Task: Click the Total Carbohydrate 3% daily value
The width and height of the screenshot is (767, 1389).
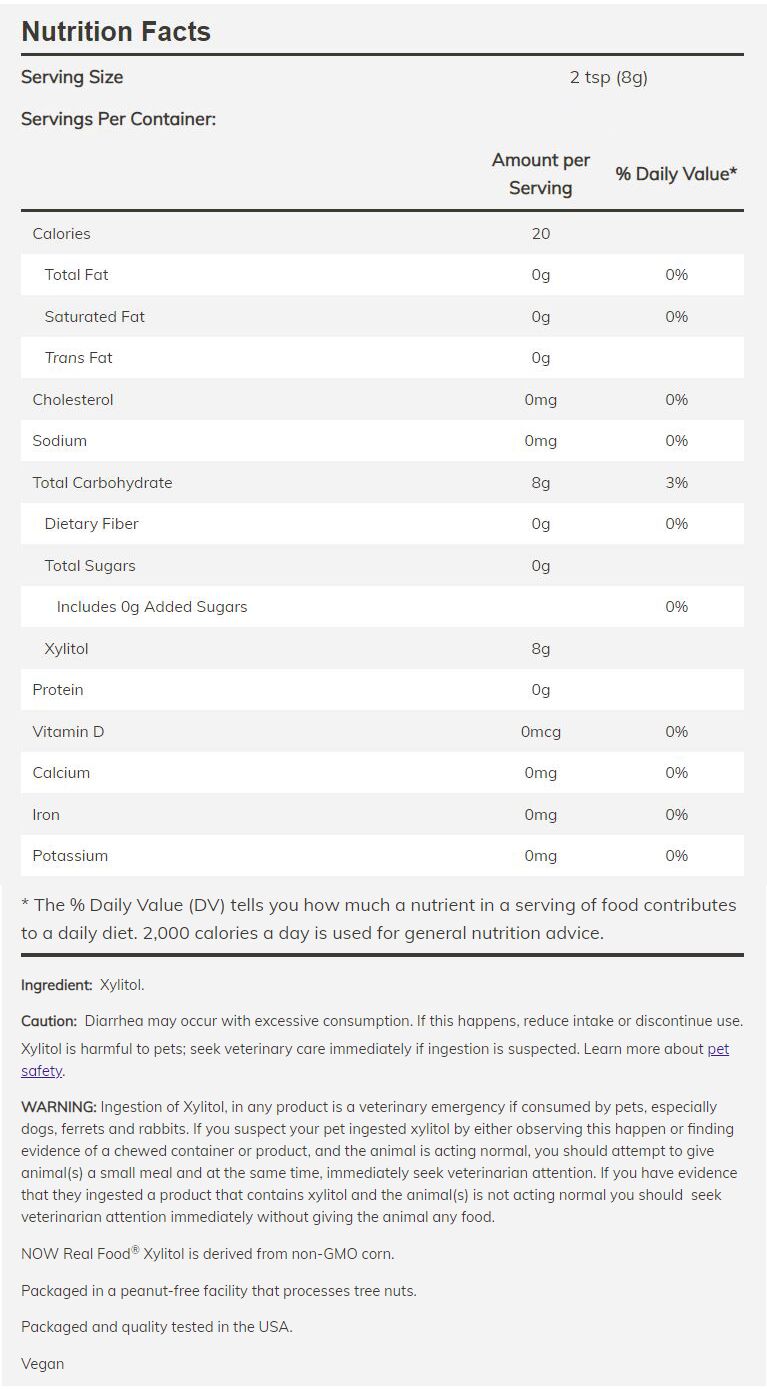Action: coord(676,482)
